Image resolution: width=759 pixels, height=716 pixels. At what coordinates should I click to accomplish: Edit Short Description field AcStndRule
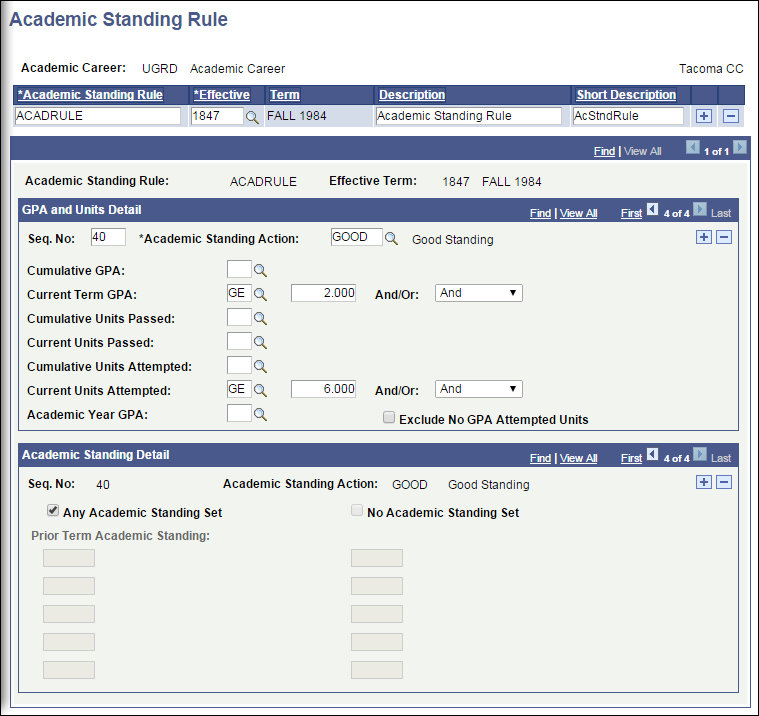point(628,116)
